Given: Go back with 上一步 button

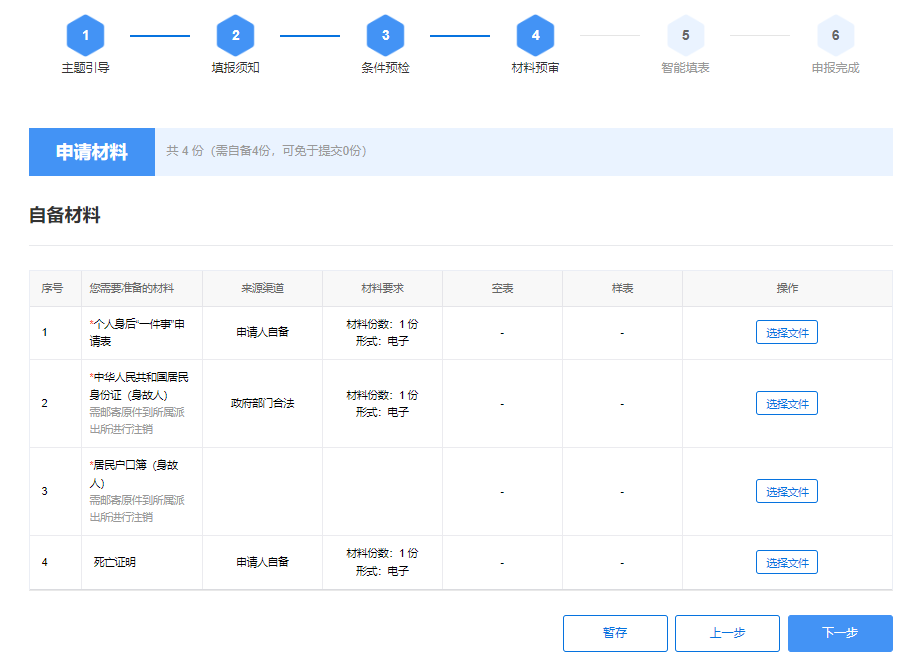Looking at the screenshot, I should tap(727, 633).
